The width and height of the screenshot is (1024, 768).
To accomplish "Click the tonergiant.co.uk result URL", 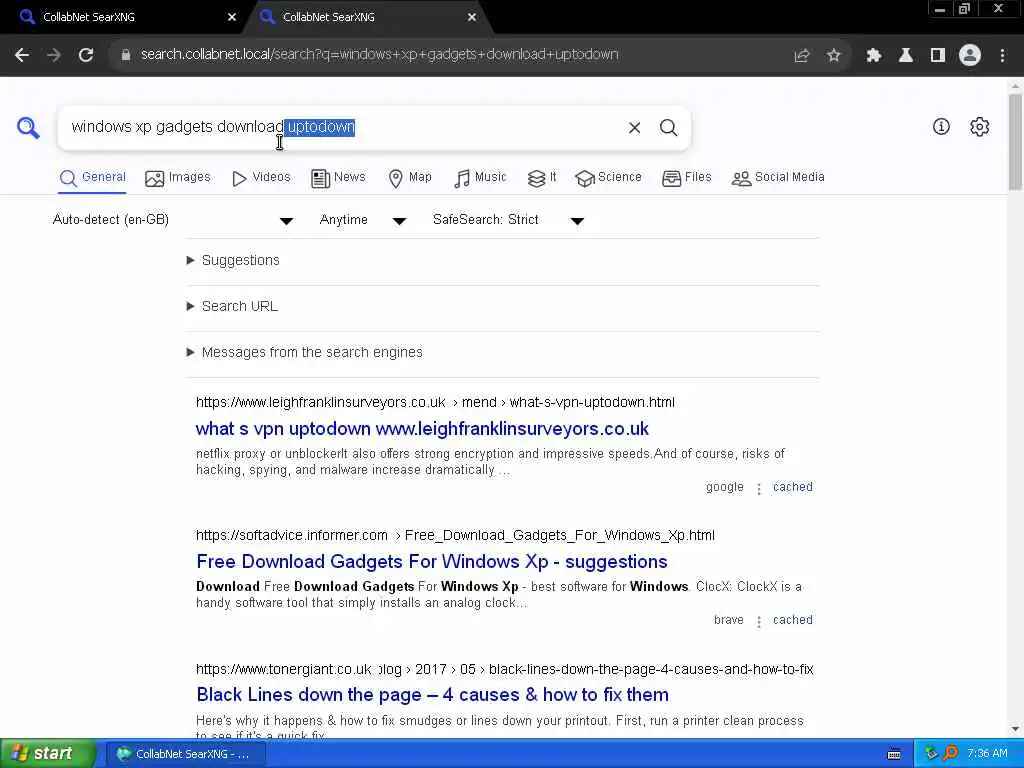I will 505,669.
